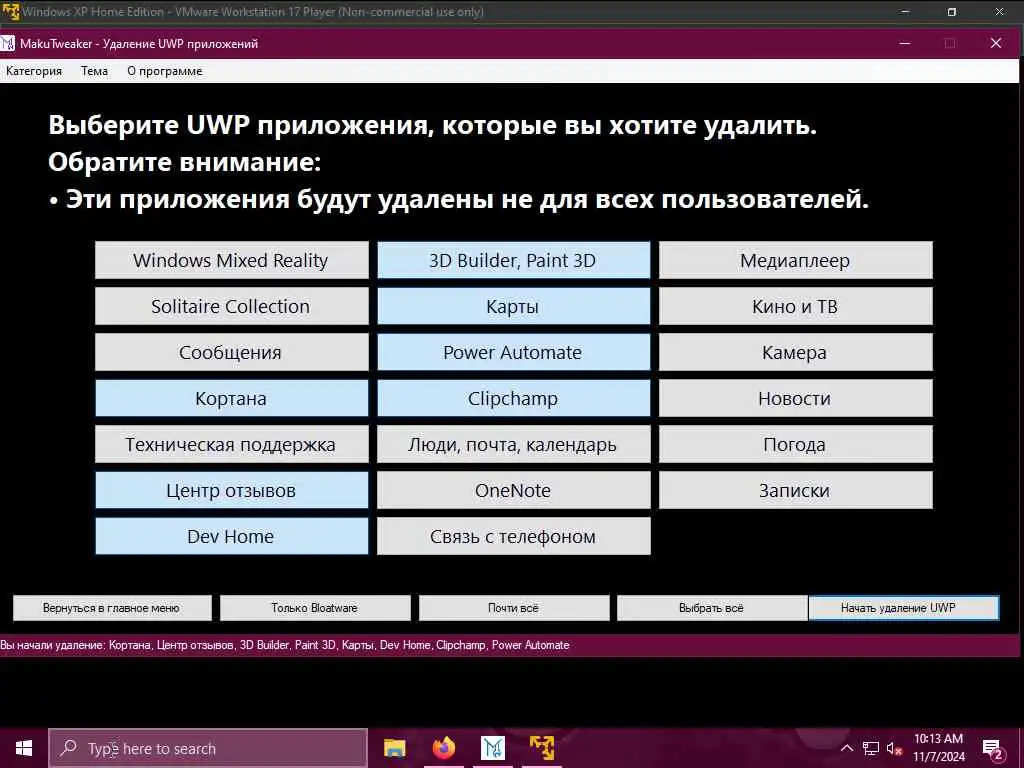Click VMware Player taskbar icon
1024x768 pixels.
pyautogui.click(x=542, y=748)
